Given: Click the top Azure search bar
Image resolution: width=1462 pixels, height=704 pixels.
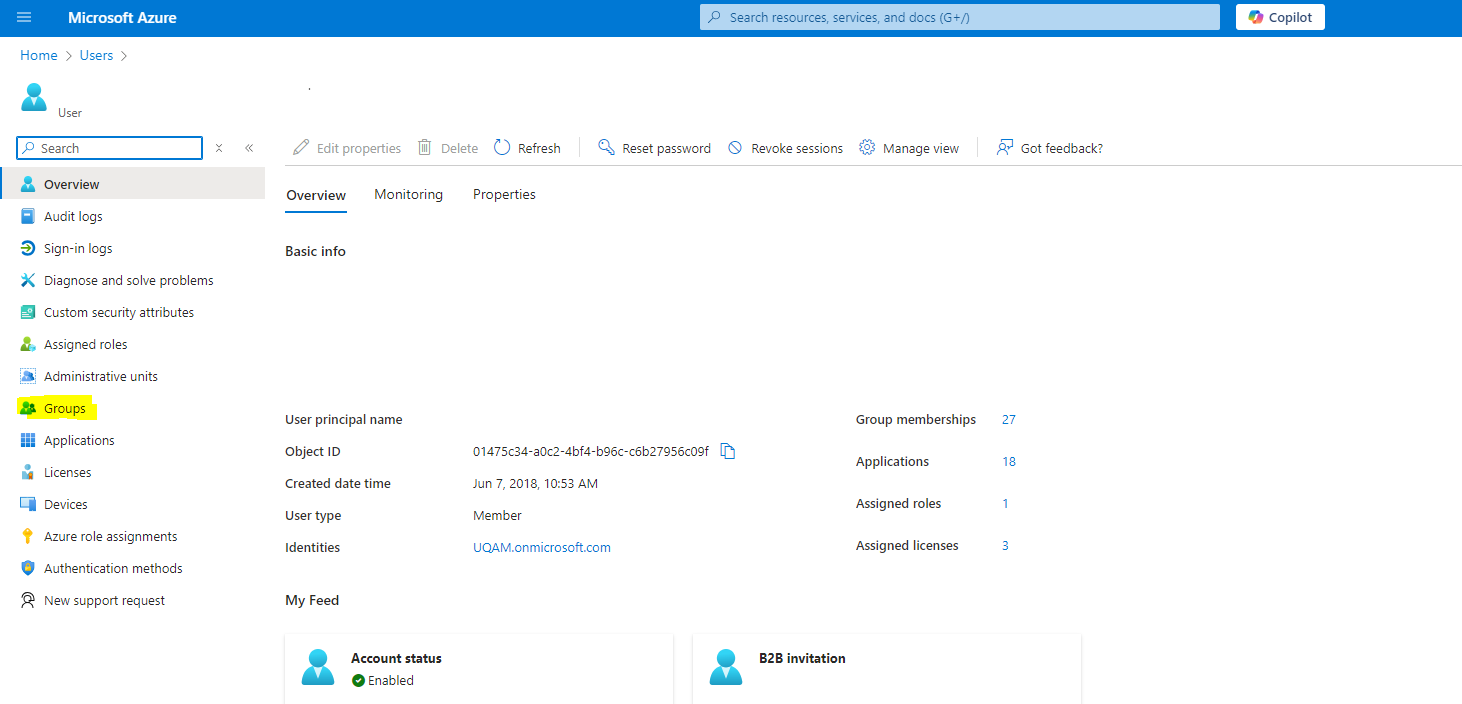Looking at the screenshot, I should [x=959, y=18].
